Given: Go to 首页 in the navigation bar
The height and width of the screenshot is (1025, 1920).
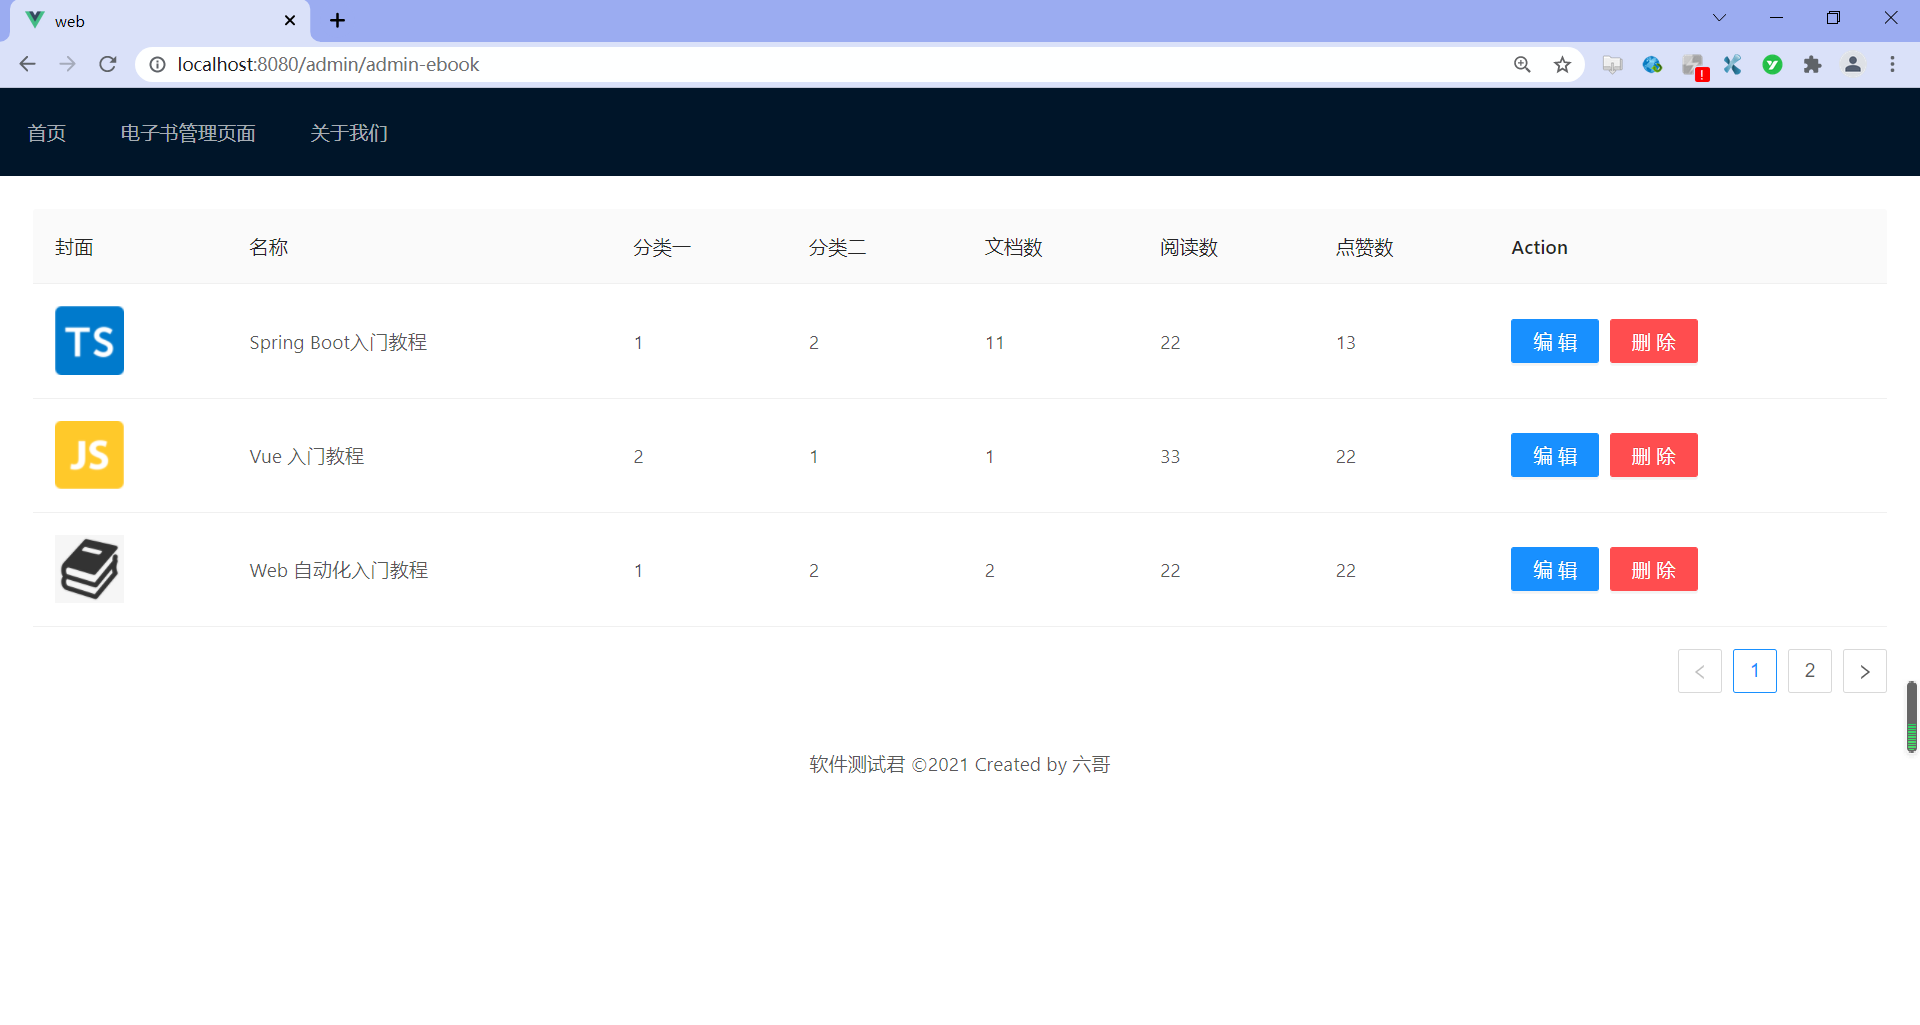Looking at the screenshot, I should (47, 133).
